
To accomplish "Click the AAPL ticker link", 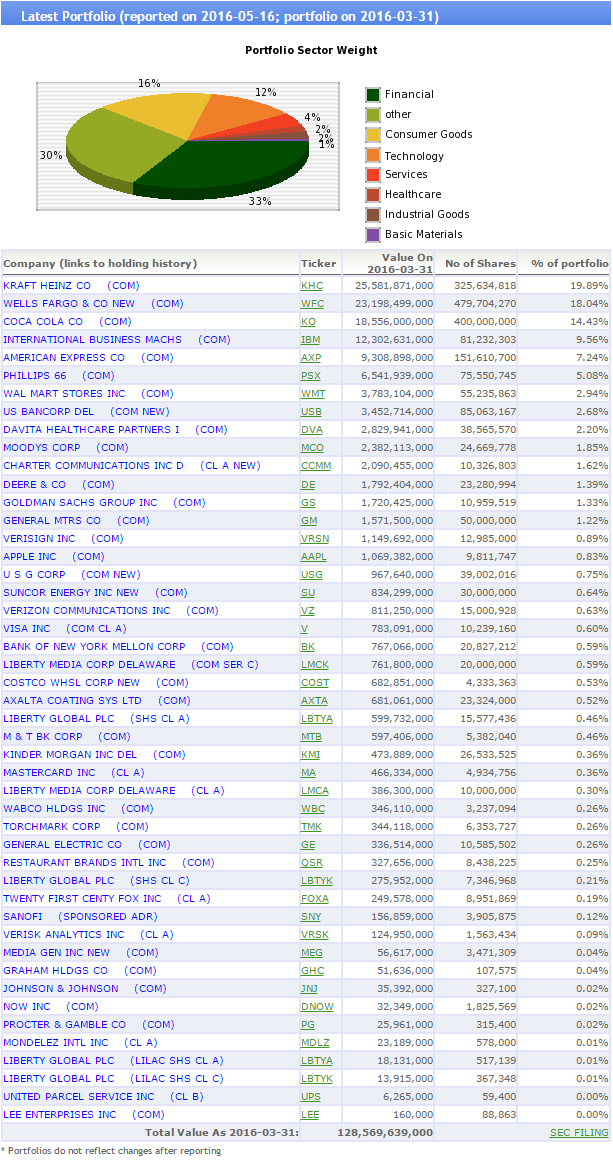I will [314, 558].
